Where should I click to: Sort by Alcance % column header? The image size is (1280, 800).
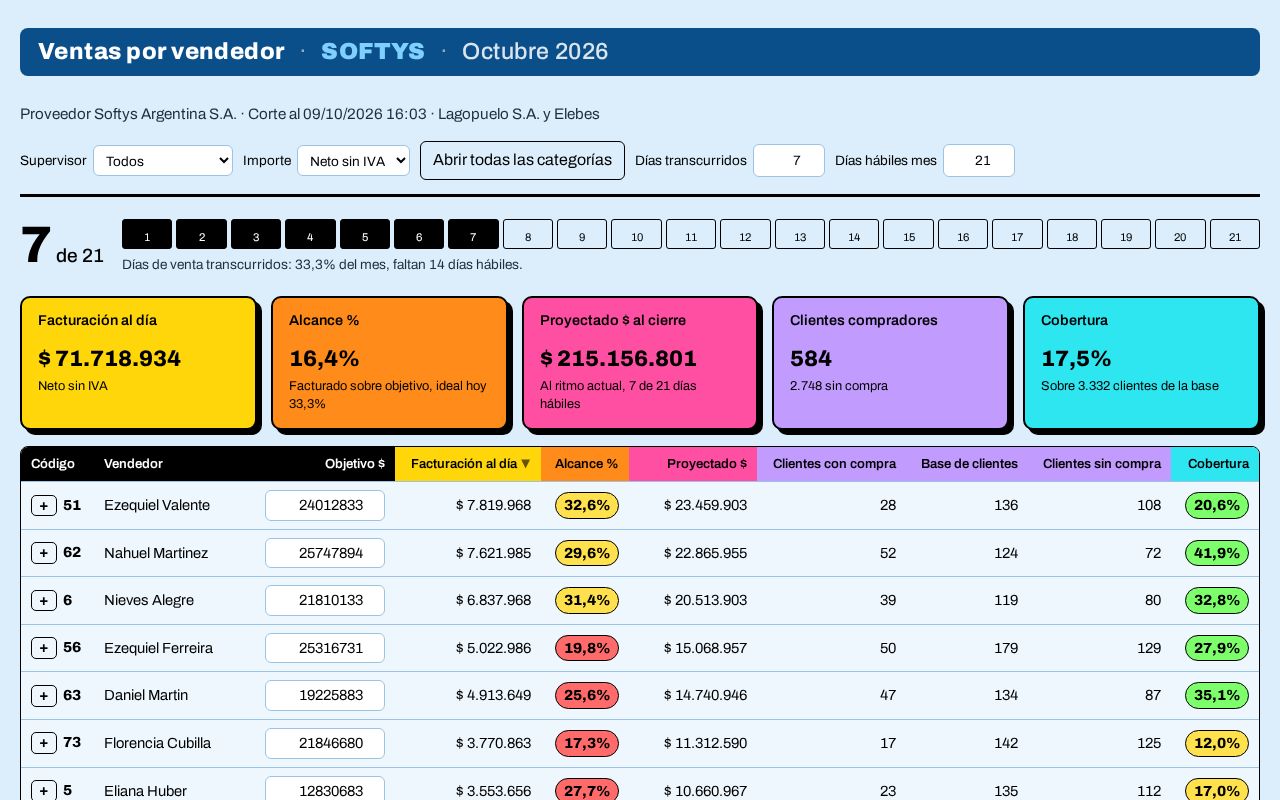585,464
